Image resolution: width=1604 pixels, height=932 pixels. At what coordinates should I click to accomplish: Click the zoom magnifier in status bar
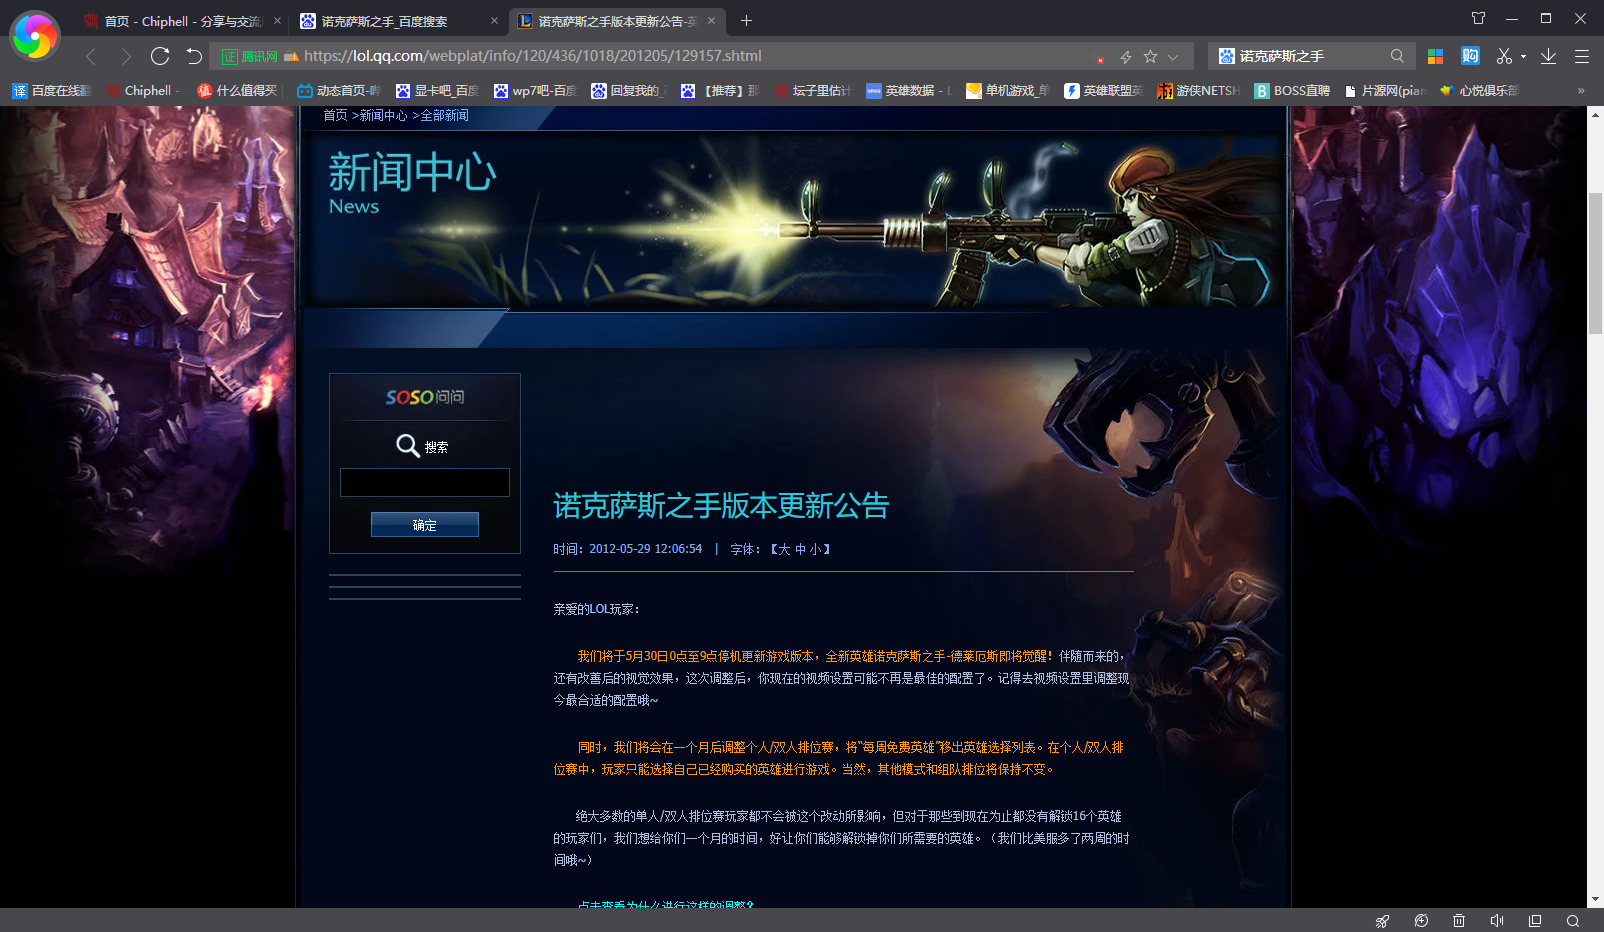[1573, 921]
